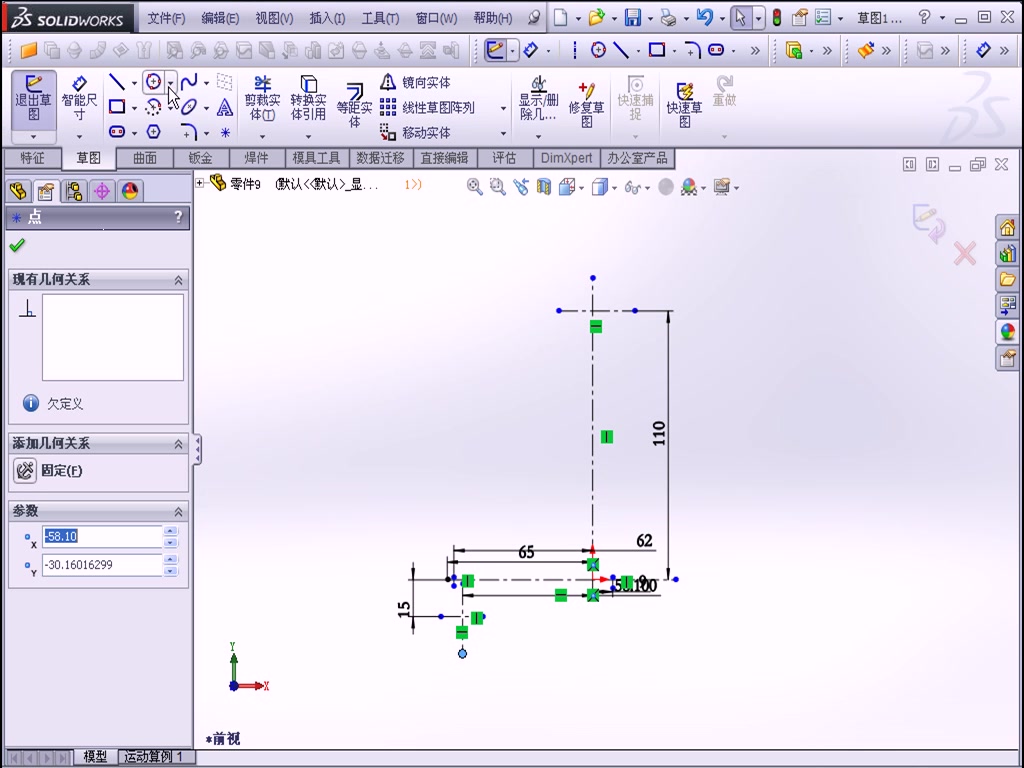Click the Y coordinate field showing -30.16016299

(102, 565)
